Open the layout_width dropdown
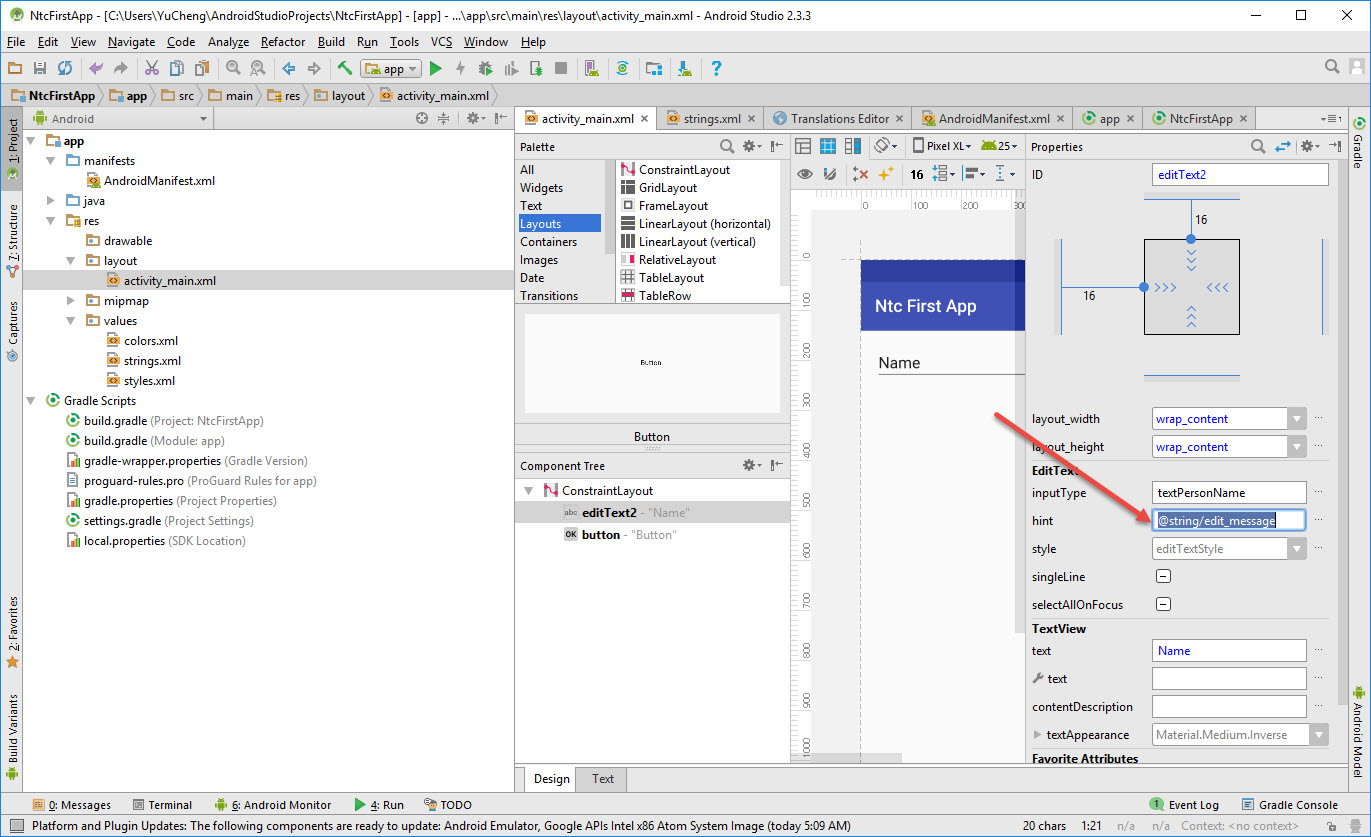 pos(1297,419)
